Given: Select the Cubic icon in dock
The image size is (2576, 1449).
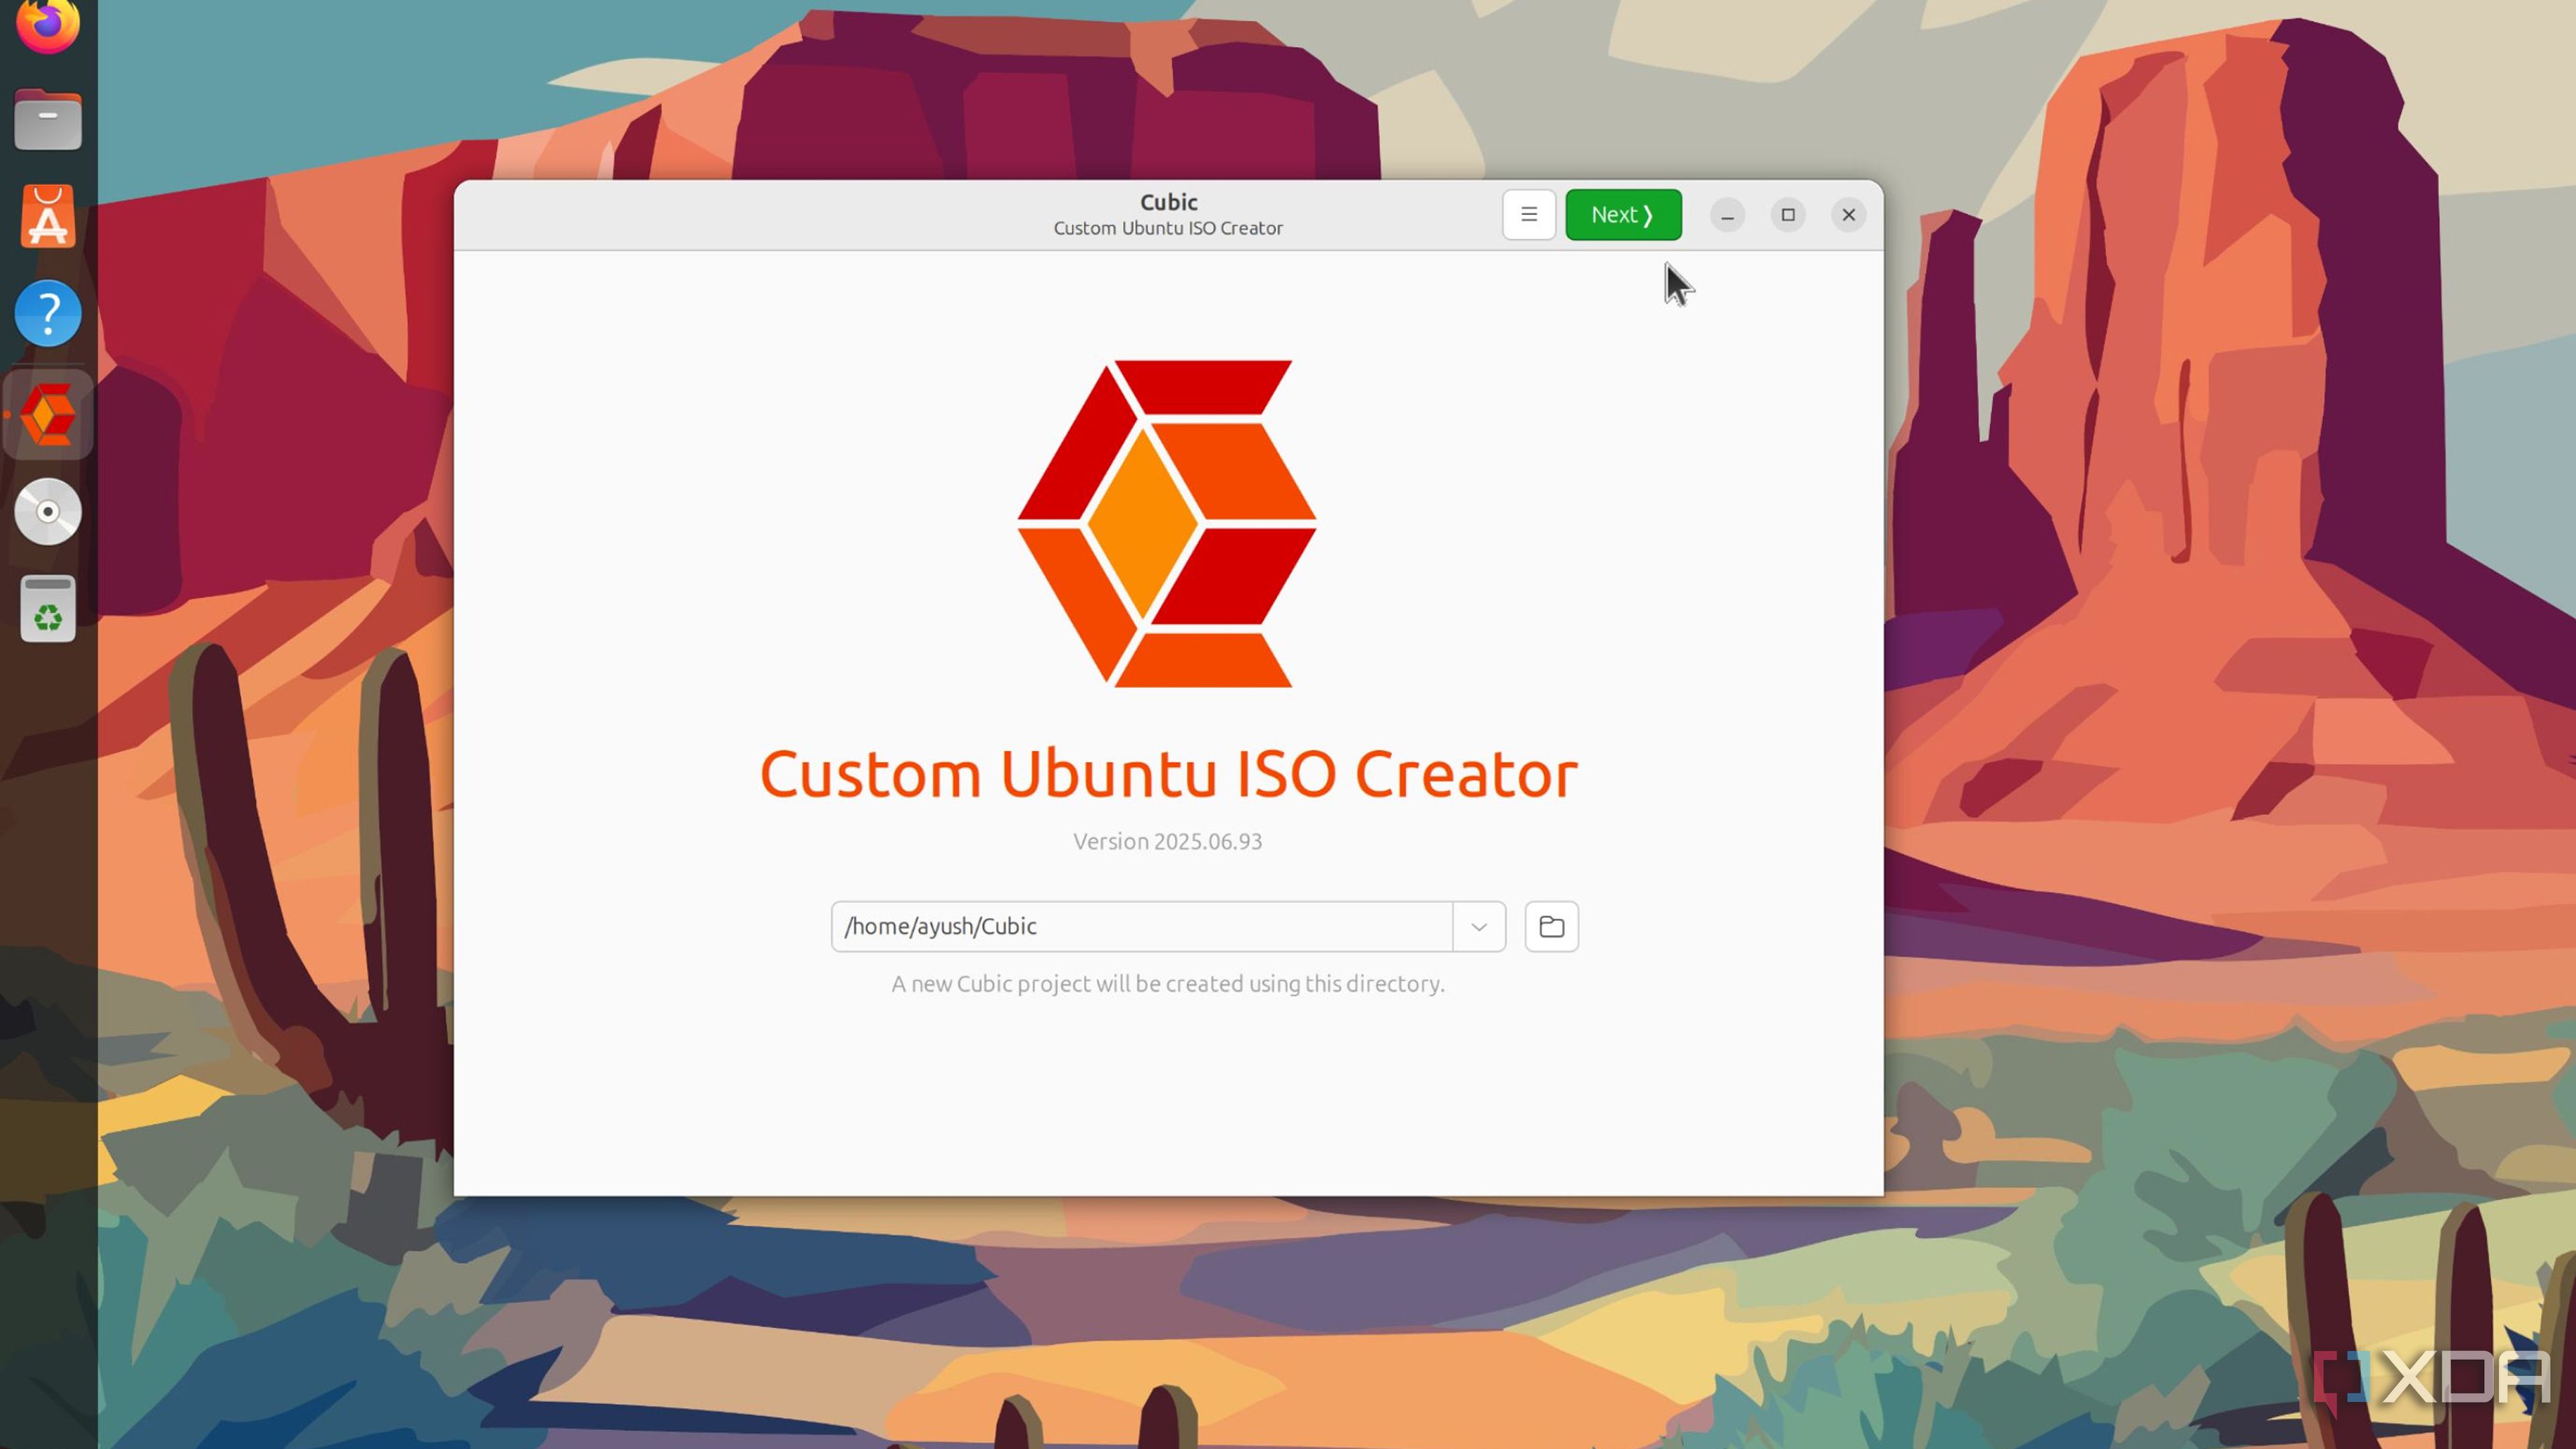Looking at the screenshot, I should tap(48, 414).
